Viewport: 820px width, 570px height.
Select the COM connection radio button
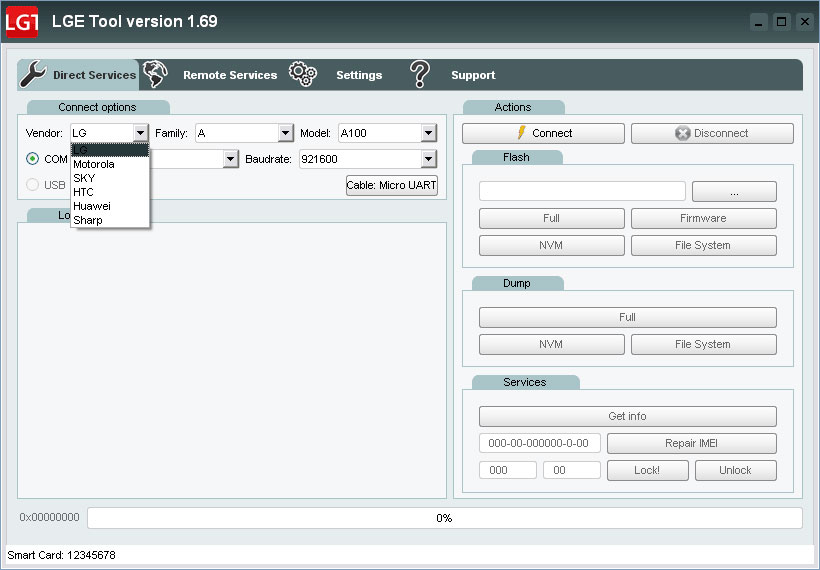[x=32, y=158]
